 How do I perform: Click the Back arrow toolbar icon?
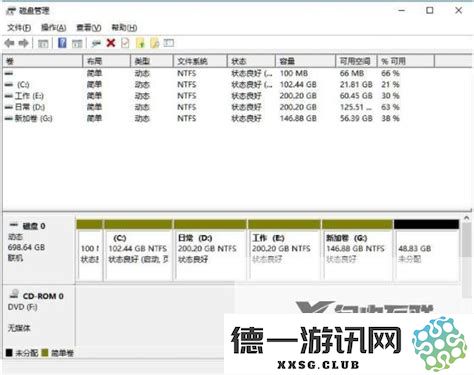tap(9, 43)
